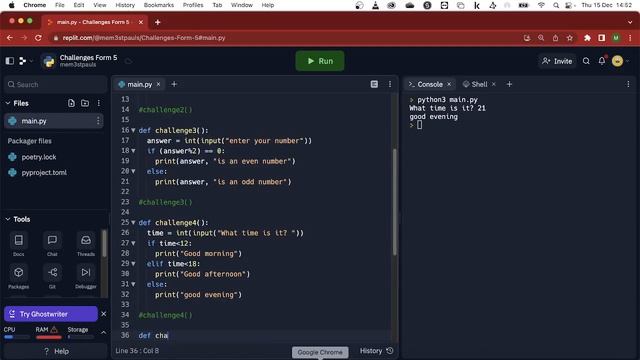Click the address bar URL
The height and width of the screenshot is (360, 640).
click(x=144, y=38)
